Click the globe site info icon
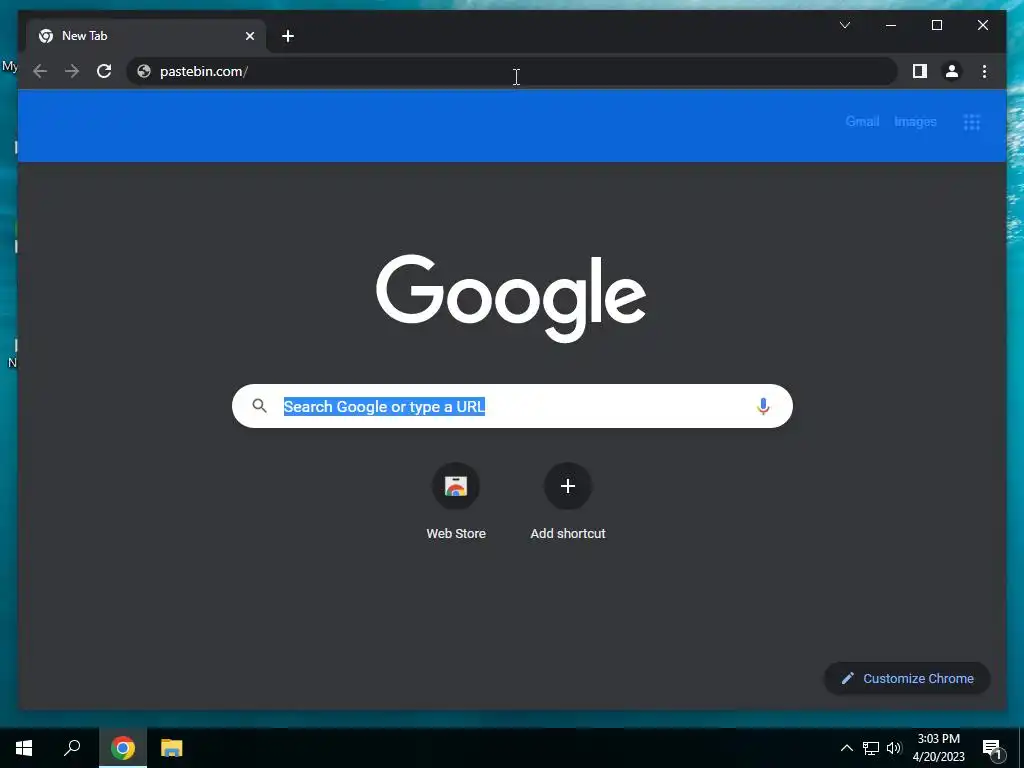This screenshot has height=768, width=1024. click(x=144, y=71)
